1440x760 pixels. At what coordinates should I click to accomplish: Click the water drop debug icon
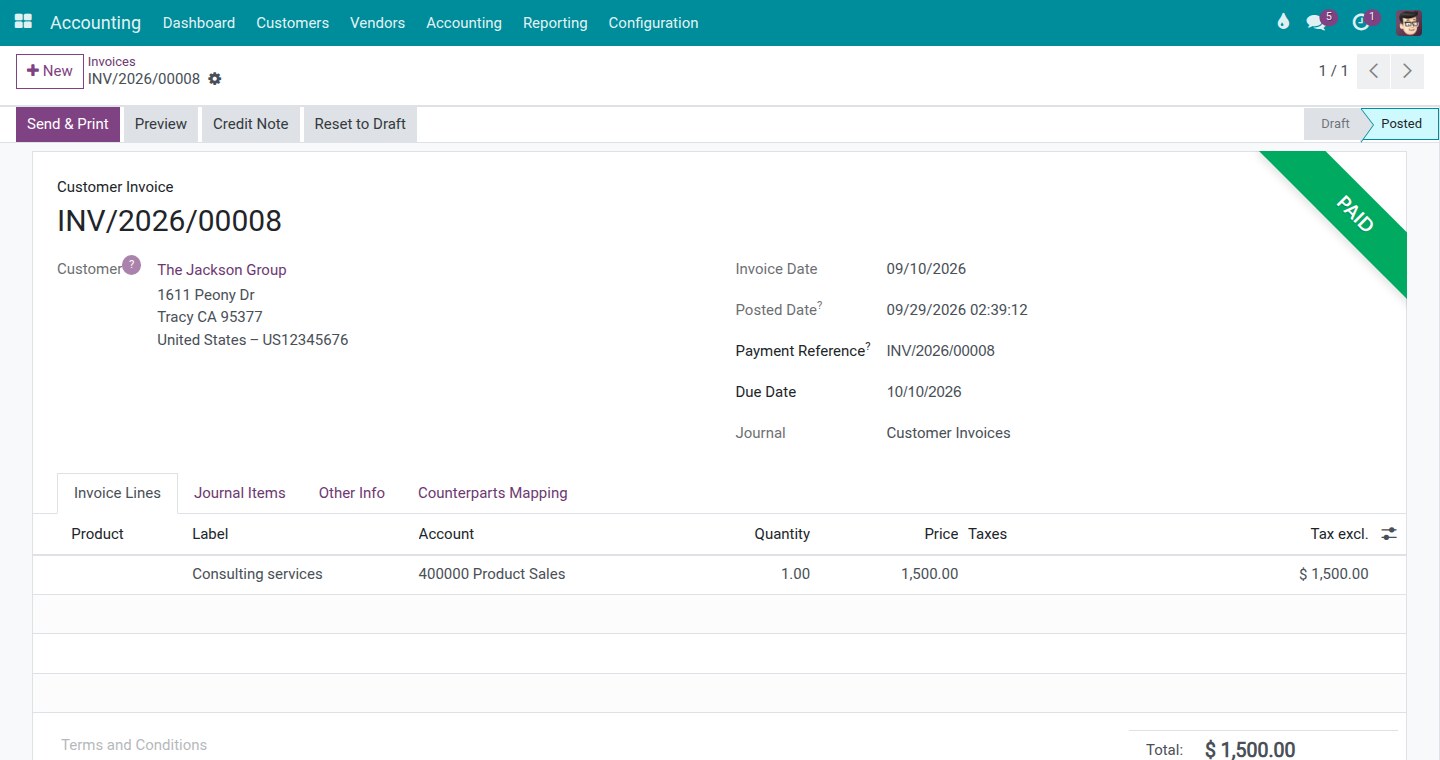pos(1283,22)
